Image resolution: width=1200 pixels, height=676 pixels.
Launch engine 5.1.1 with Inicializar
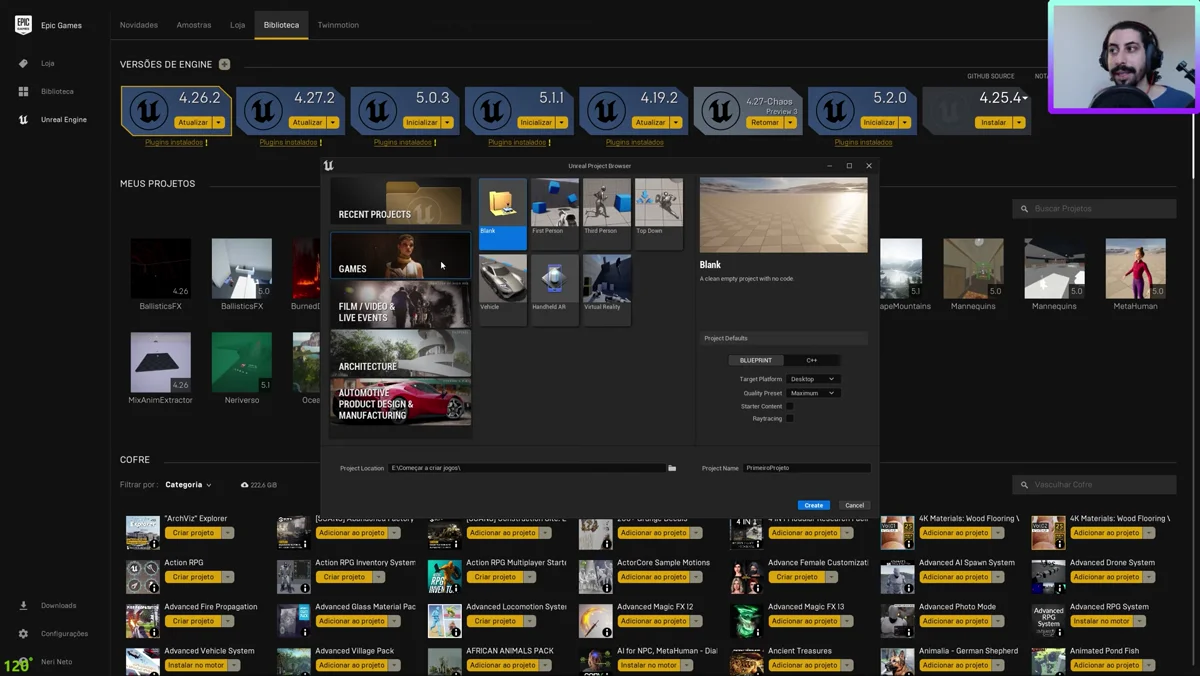[x=536, y=123]
